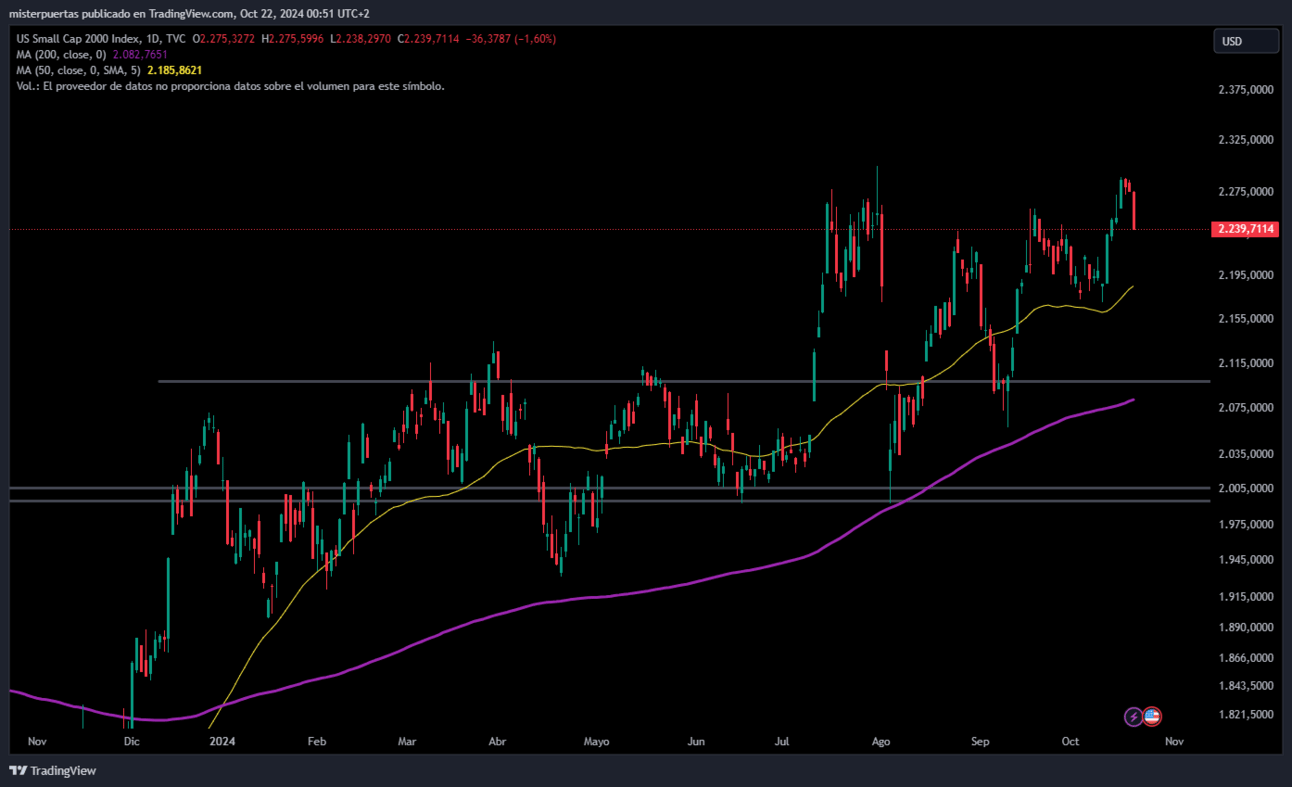
Task: Select the MA (200, close, 0) indicator legend
Action: point(63,55)
